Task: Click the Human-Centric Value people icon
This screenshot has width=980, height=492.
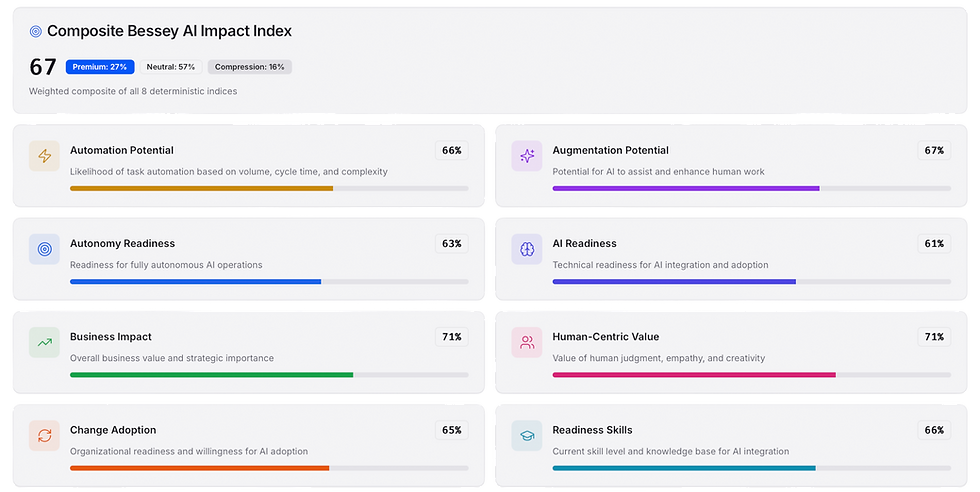Action: 527,343
